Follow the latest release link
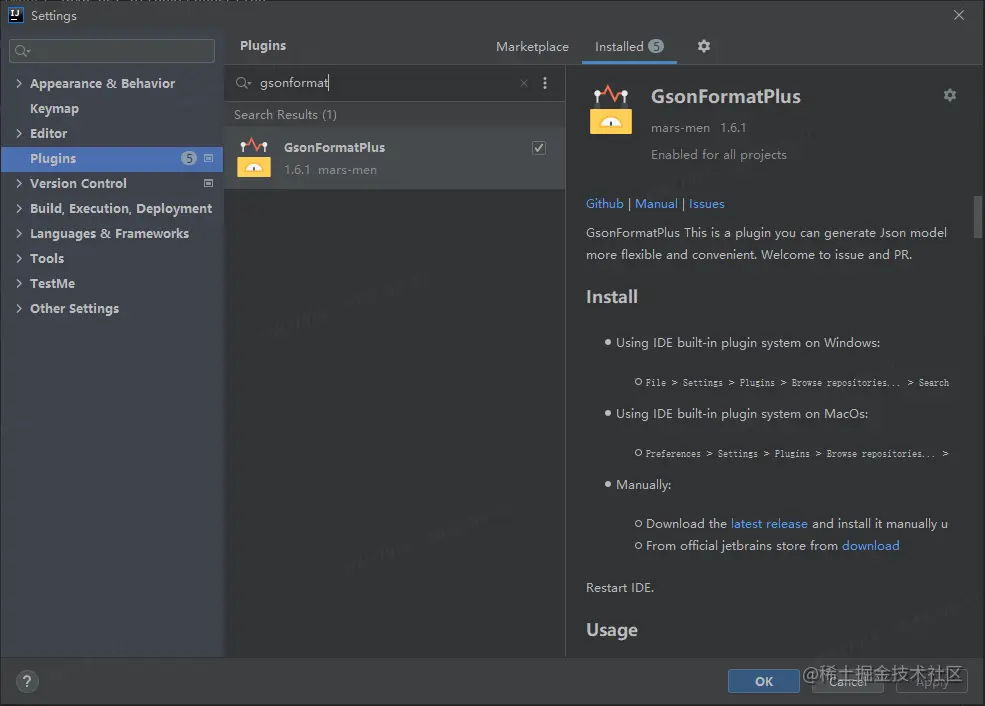Image resolution: width=985 pixels, height=706 pixels. pos(769,523)
